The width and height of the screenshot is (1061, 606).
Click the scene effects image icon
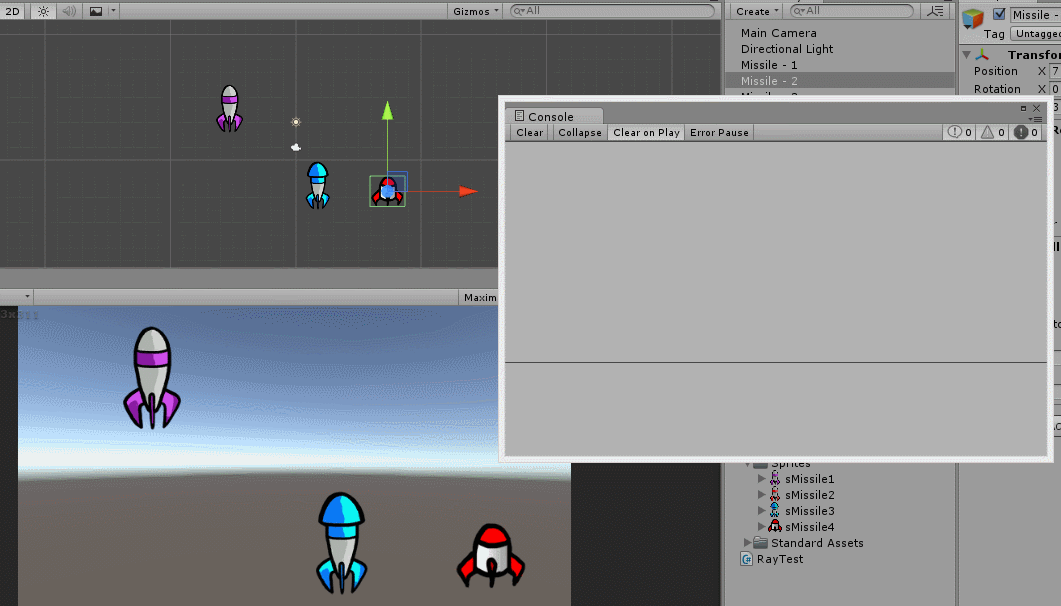click(x=94, y=11)
